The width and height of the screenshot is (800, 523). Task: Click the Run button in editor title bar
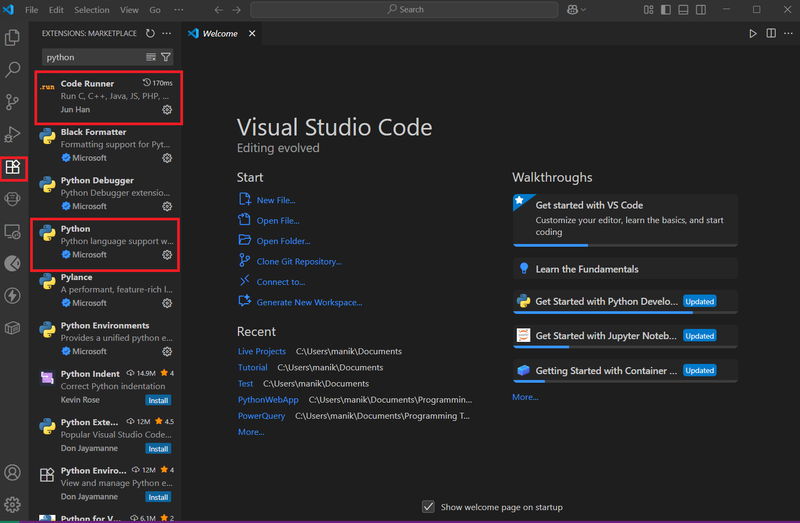click(x=753, y=34)
